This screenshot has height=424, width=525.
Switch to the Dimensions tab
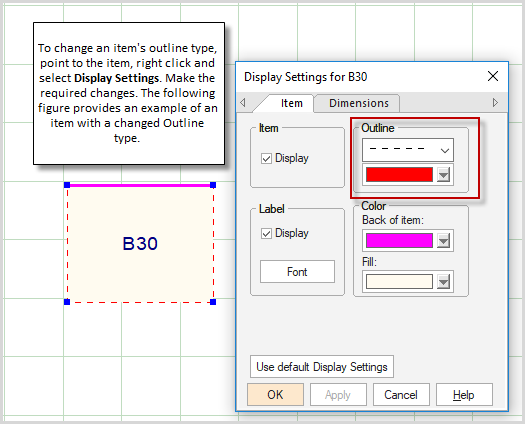[359, 103]
